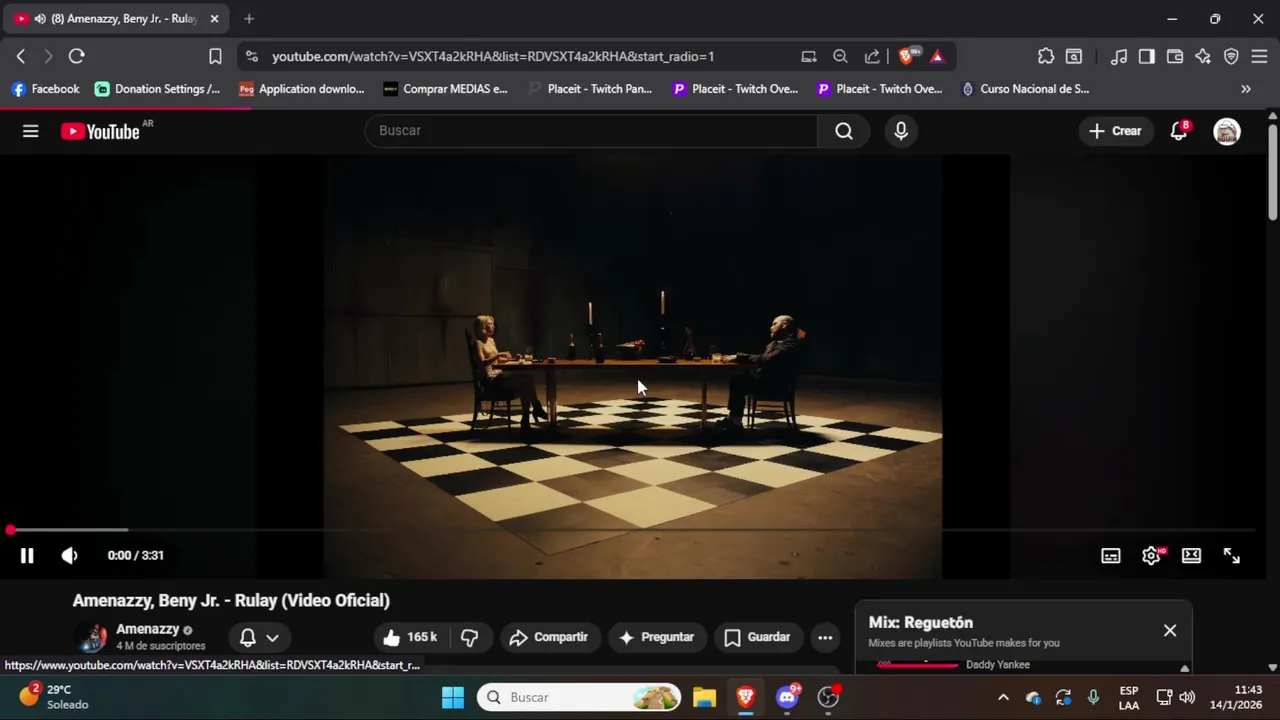Open the YouTube guide hamburger menu

coord(31,131)
